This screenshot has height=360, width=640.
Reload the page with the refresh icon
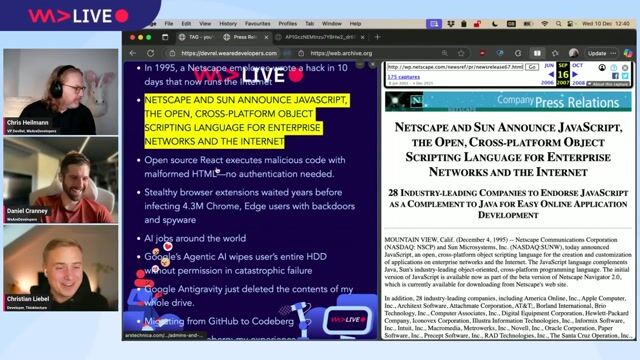151,53
